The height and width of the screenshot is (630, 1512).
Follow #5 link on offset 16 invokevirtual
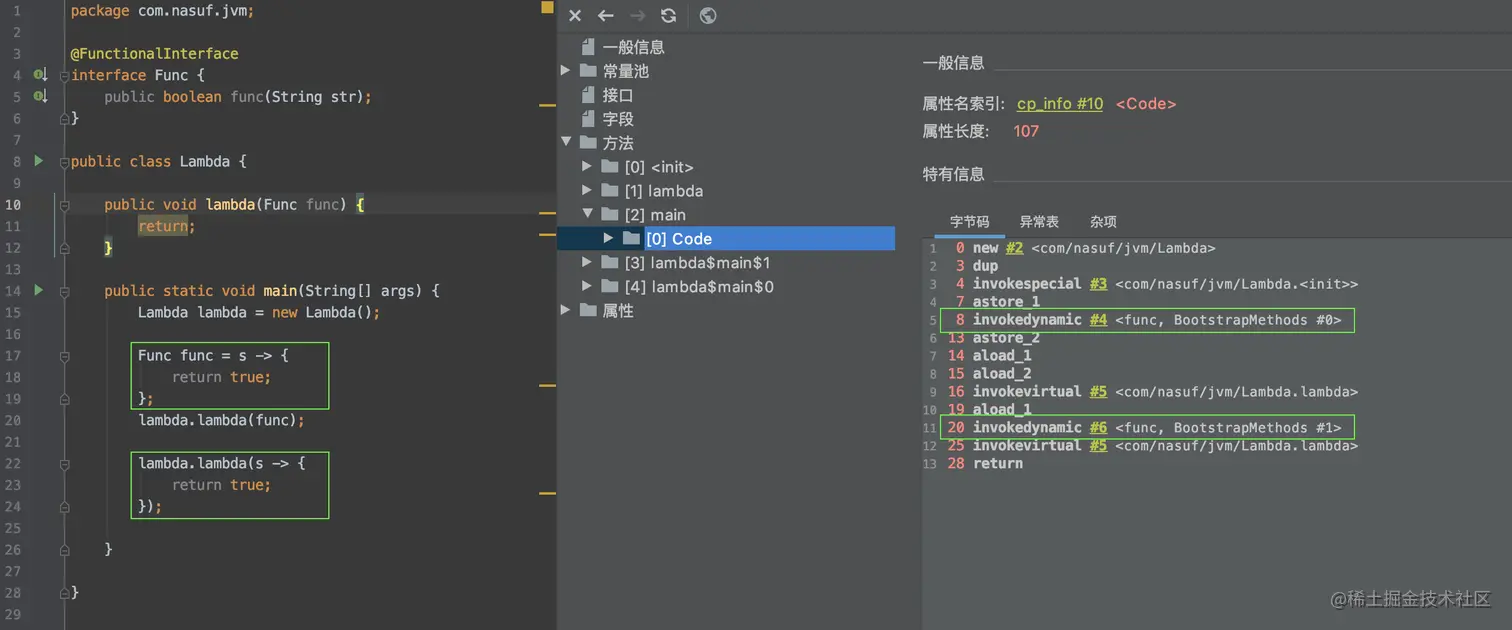pos(1098,392)
